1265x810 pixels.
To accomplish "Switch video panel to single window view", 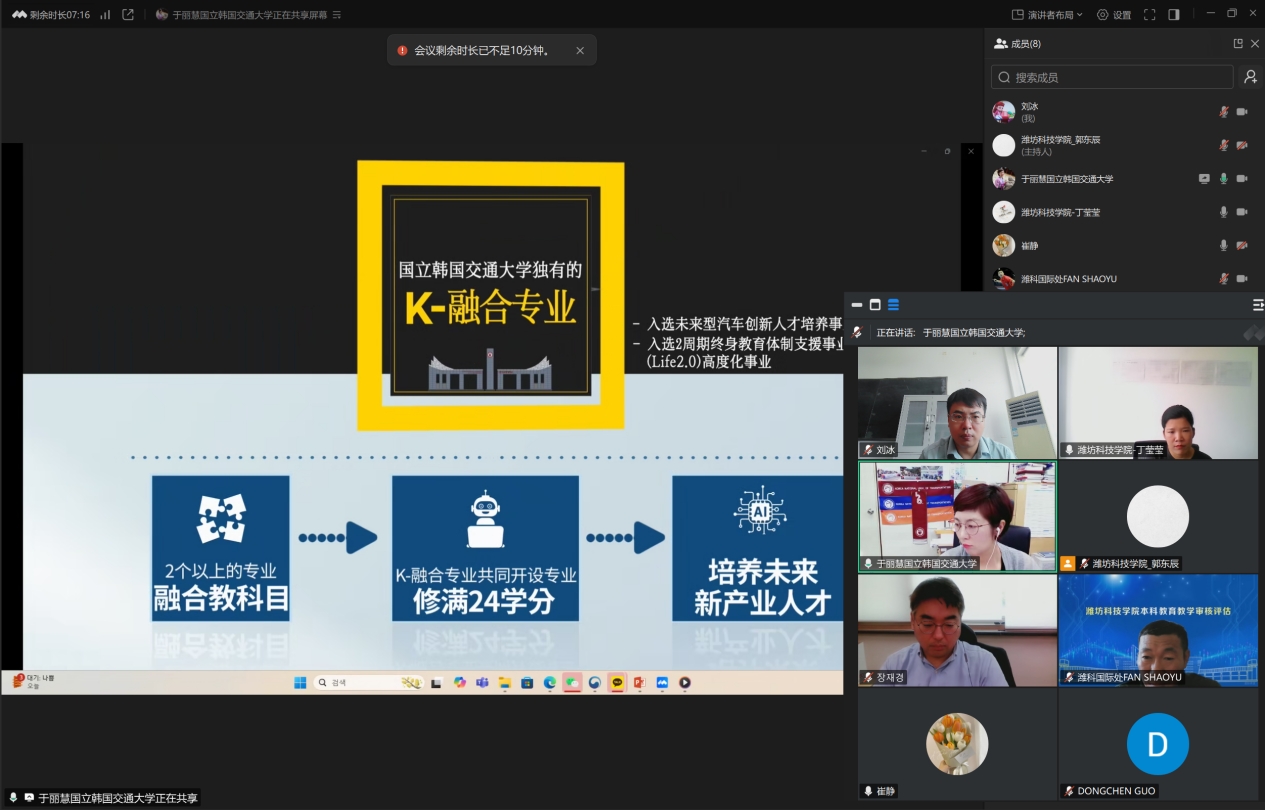I will tap(875, 305).
